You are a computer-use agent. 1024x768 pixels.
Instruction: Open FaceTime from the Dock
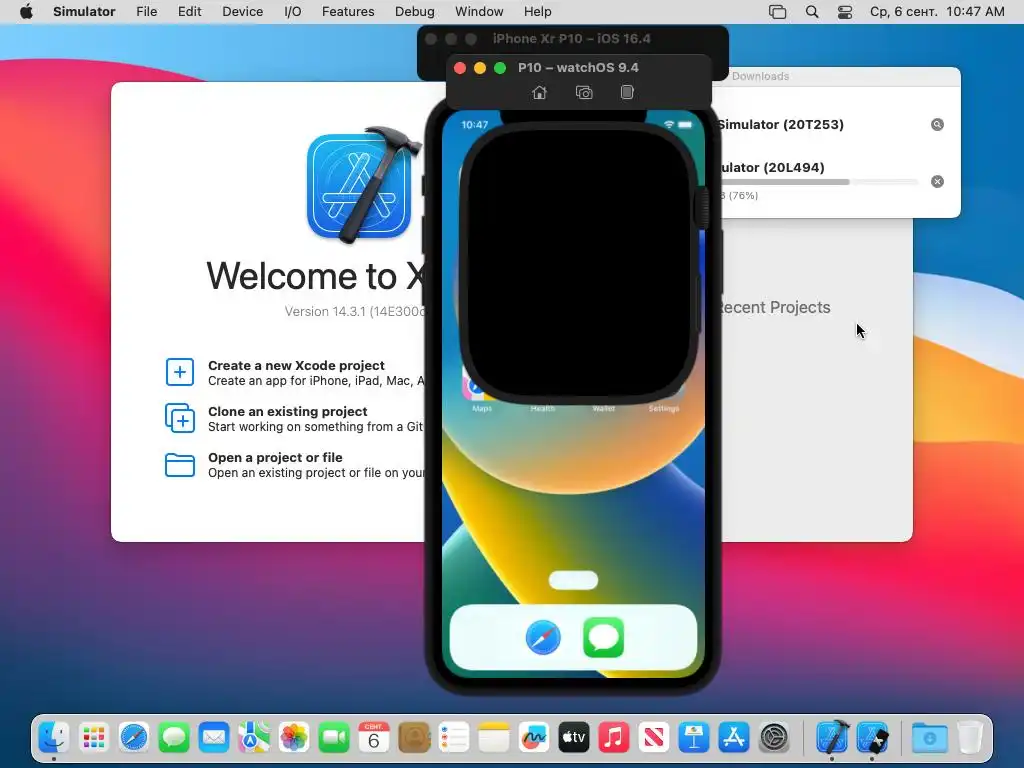click(x=334, y=738)
